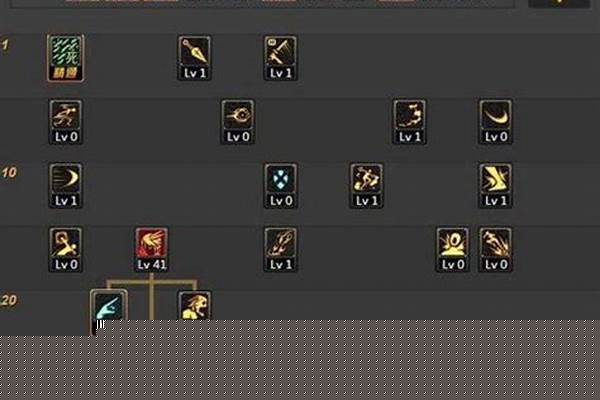The height and width of the screenshot is (400, 600).
Task: Select the hammer strike skill at Lv 1
Action: click(x=280, y=58)
